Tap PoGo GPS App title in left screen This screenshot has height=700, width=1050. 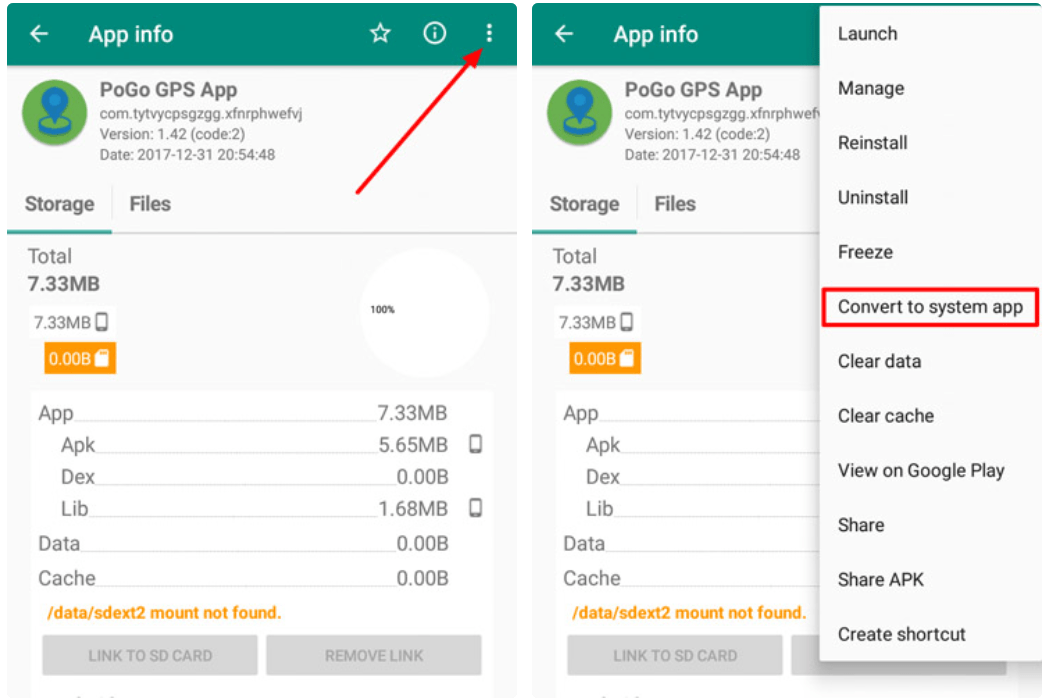click(x=168, y=90)
